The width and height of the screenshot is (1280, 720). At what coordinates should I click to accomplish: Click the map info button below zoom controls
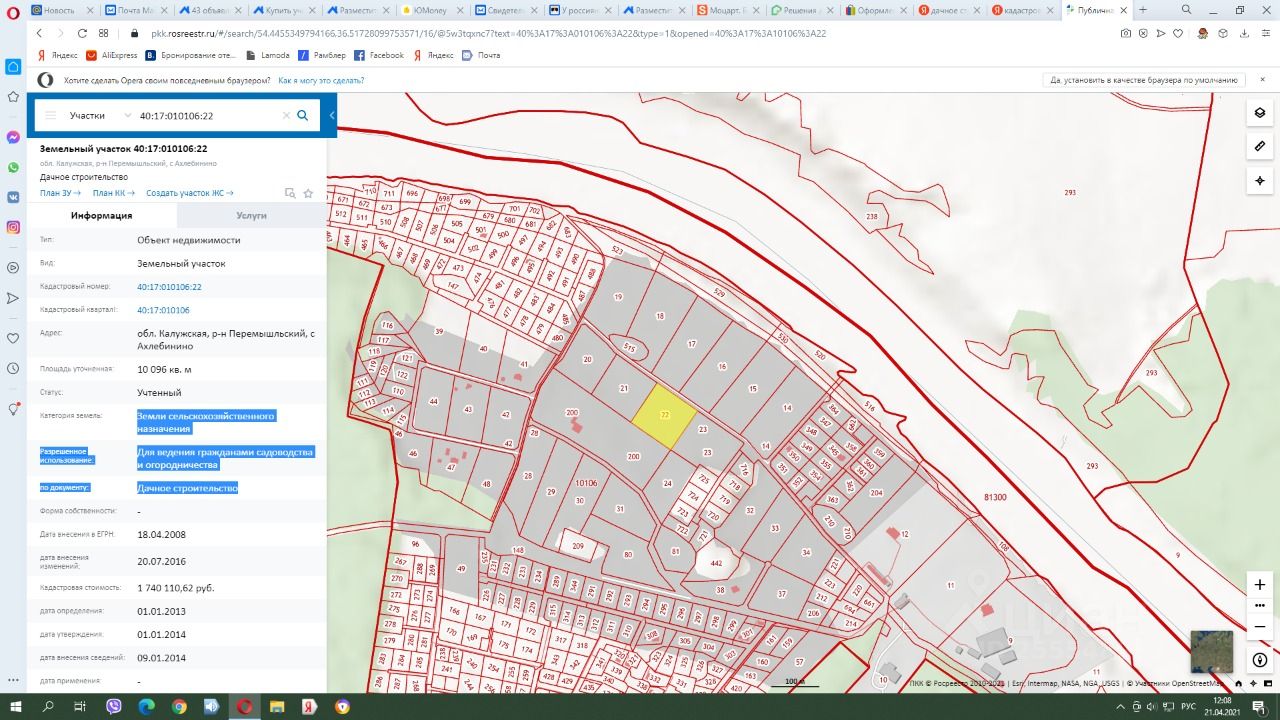click(x=1259, y=660)
